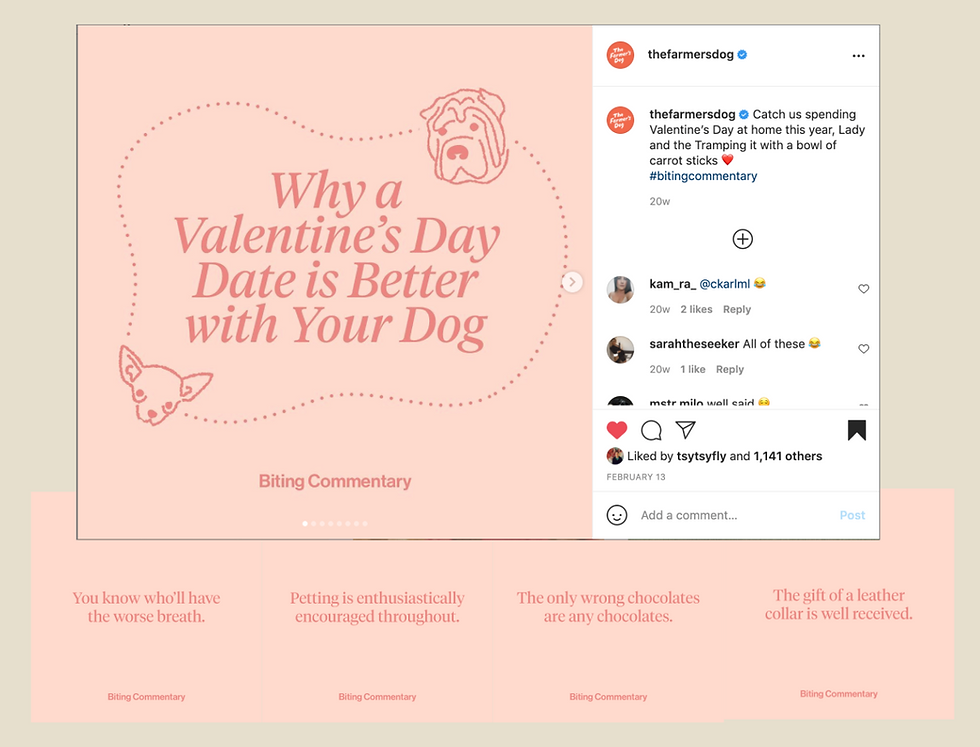
Task: Open kam_ra_ username link
Action: click(x=672, y=284)
